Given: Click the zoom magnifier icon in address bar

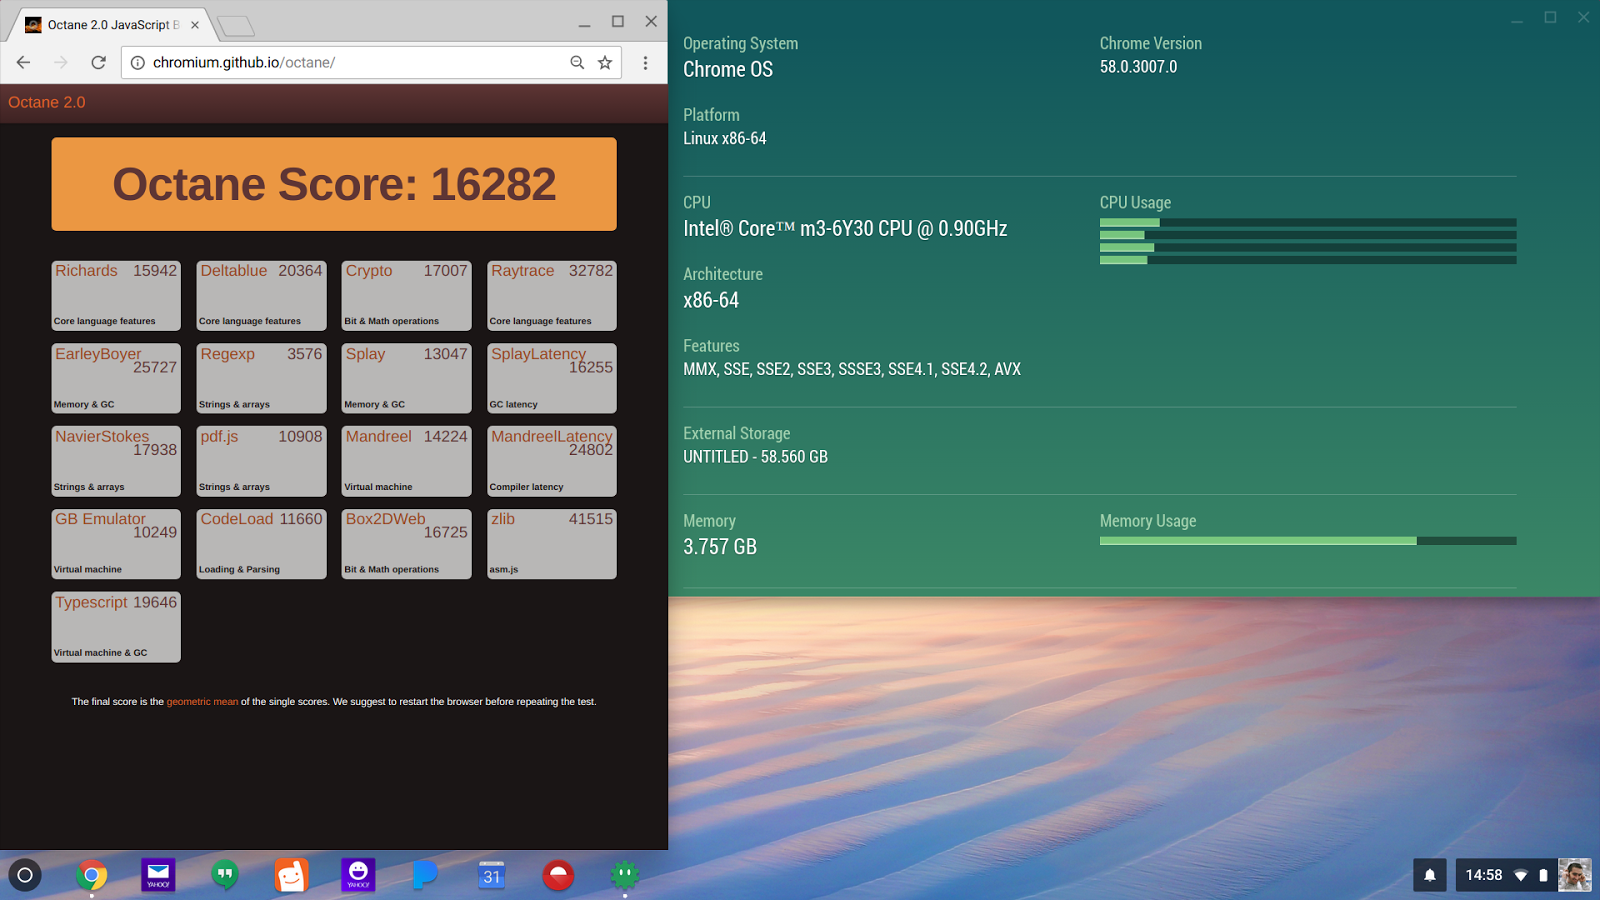Looking at the screenshot, I should [x=577, y=62].
